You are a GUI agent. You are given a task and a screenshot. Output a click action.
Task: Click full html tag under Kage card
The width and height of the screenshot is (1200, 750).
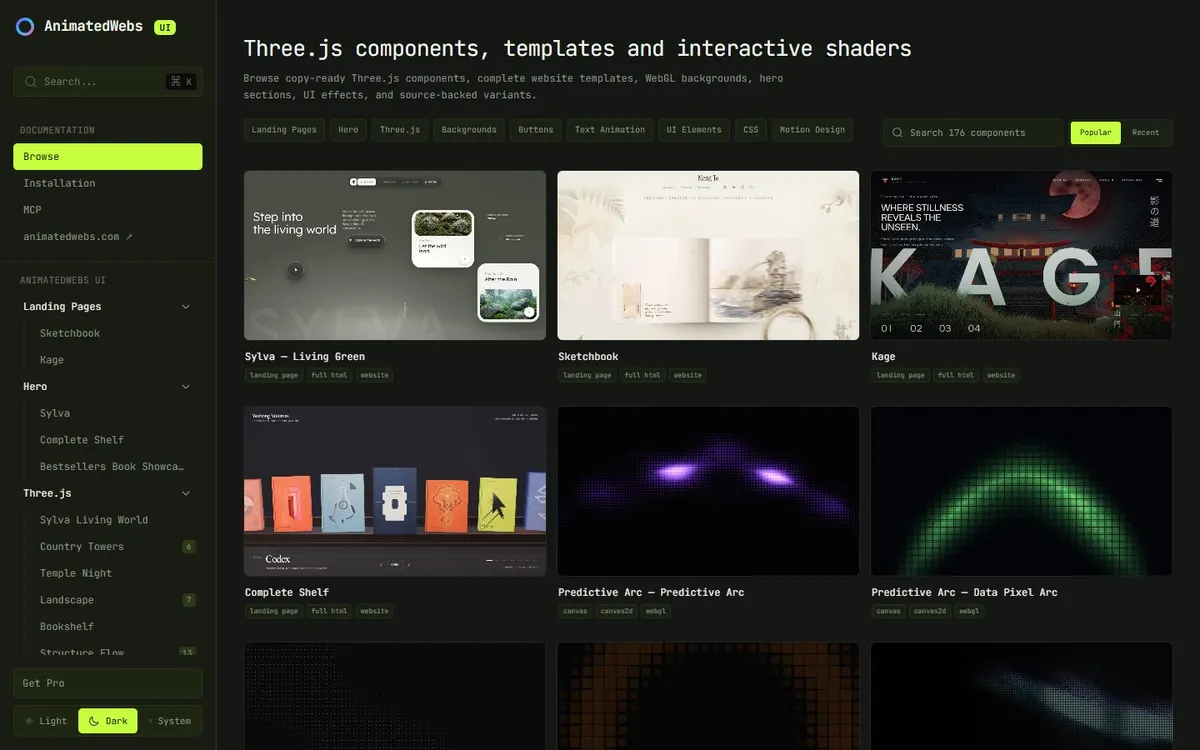coord(956,376)
